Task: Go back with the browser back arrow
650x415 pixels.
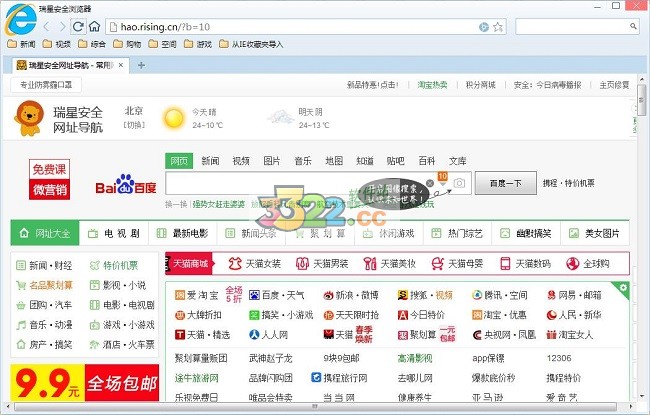Action: (x=46, y=27)
